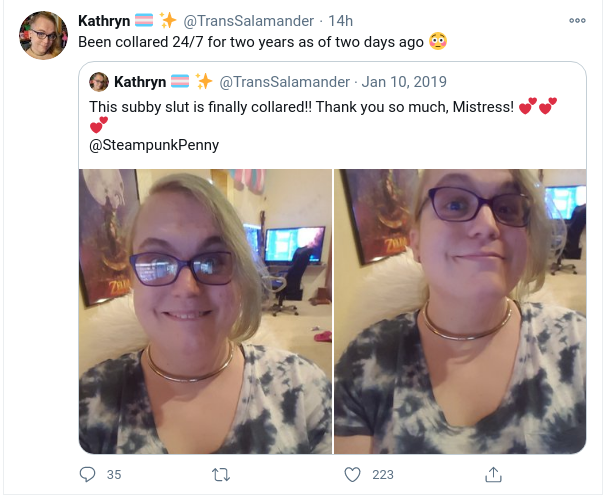
Task: Like the tweet with heart icon
Action: coord(352,474)
